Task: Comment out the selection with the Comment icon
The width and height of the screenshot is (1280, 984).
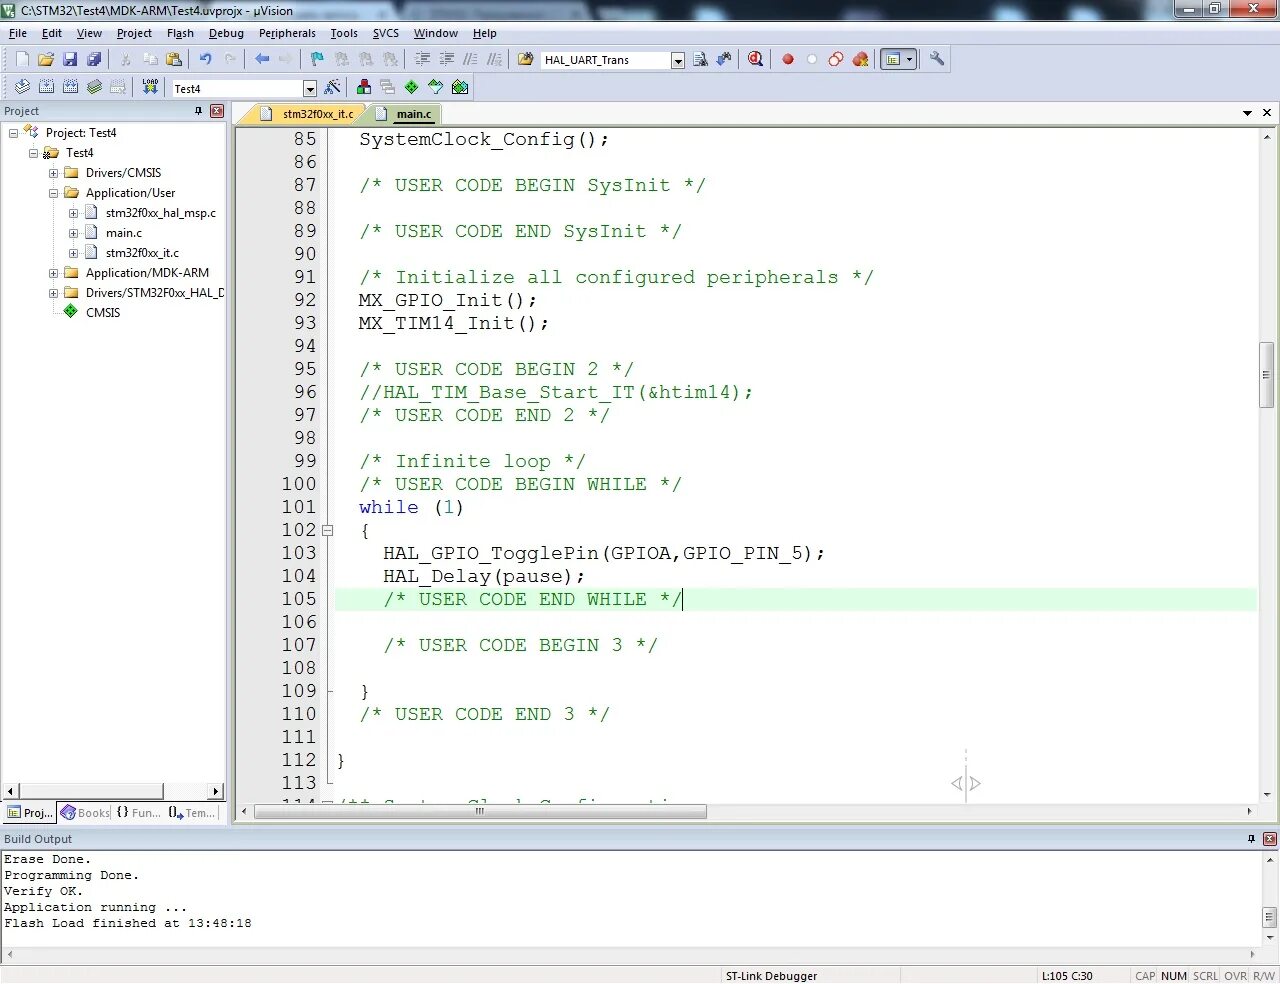Action: coord(470,59)
